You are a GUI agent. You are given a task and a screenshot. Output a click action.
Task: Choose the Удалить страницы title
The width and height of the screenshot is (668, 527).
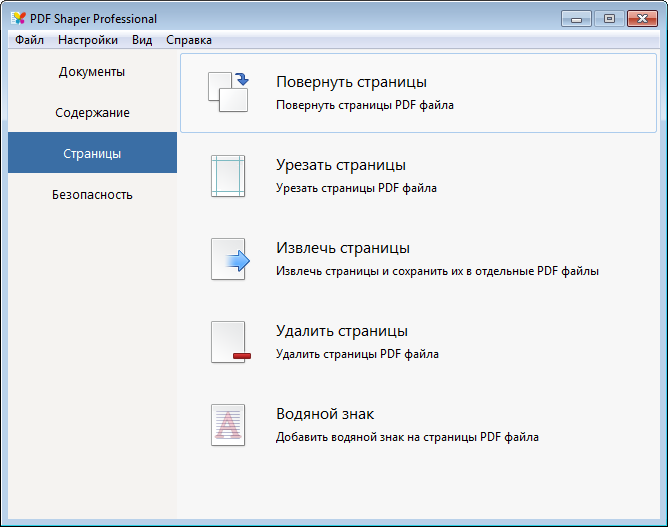(x=342, y=331)
